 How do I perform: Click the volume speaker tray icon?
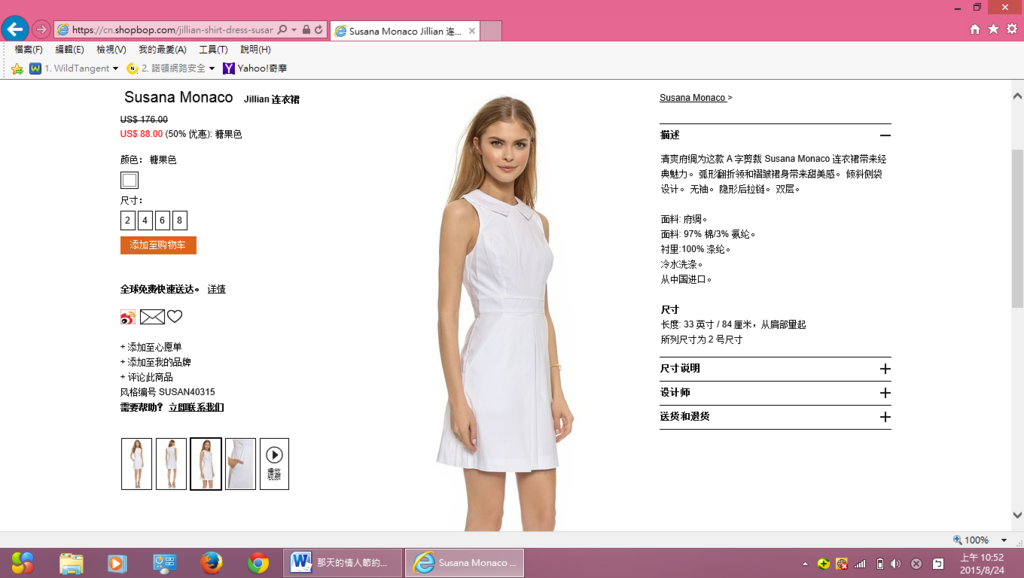pos(896,563)
